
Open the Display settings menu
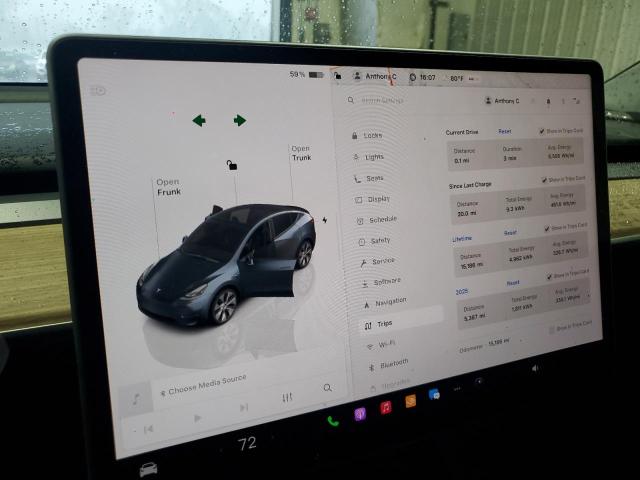point(378,199)
